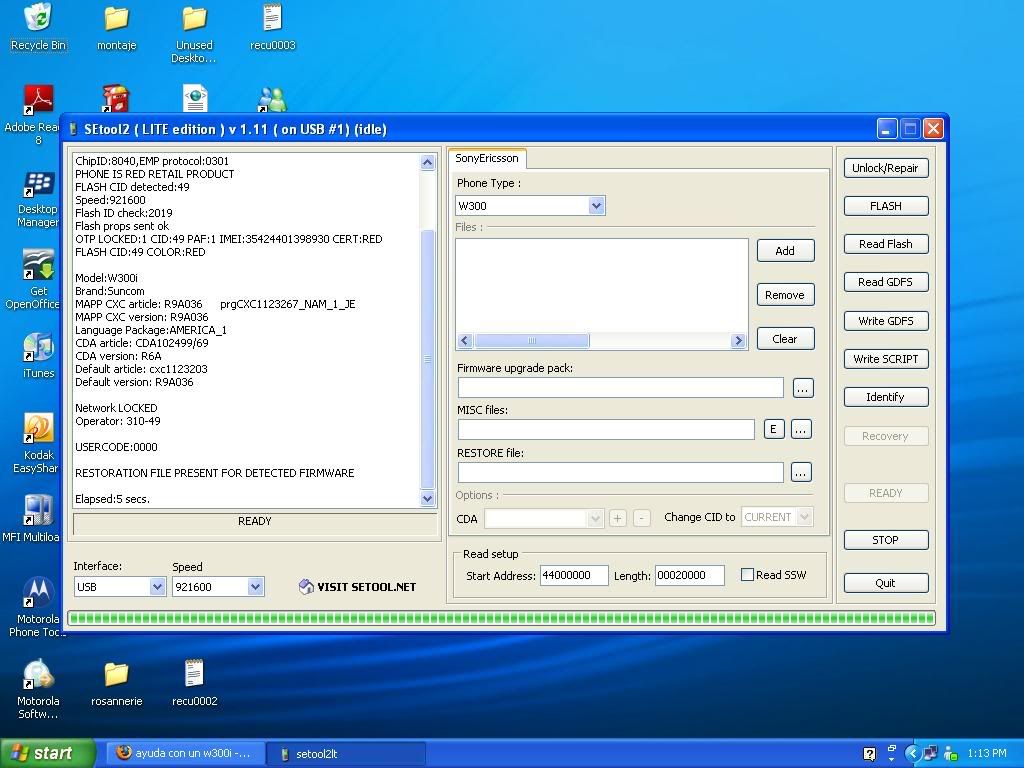Click the Write GDFS button

[x=886, y=321]
